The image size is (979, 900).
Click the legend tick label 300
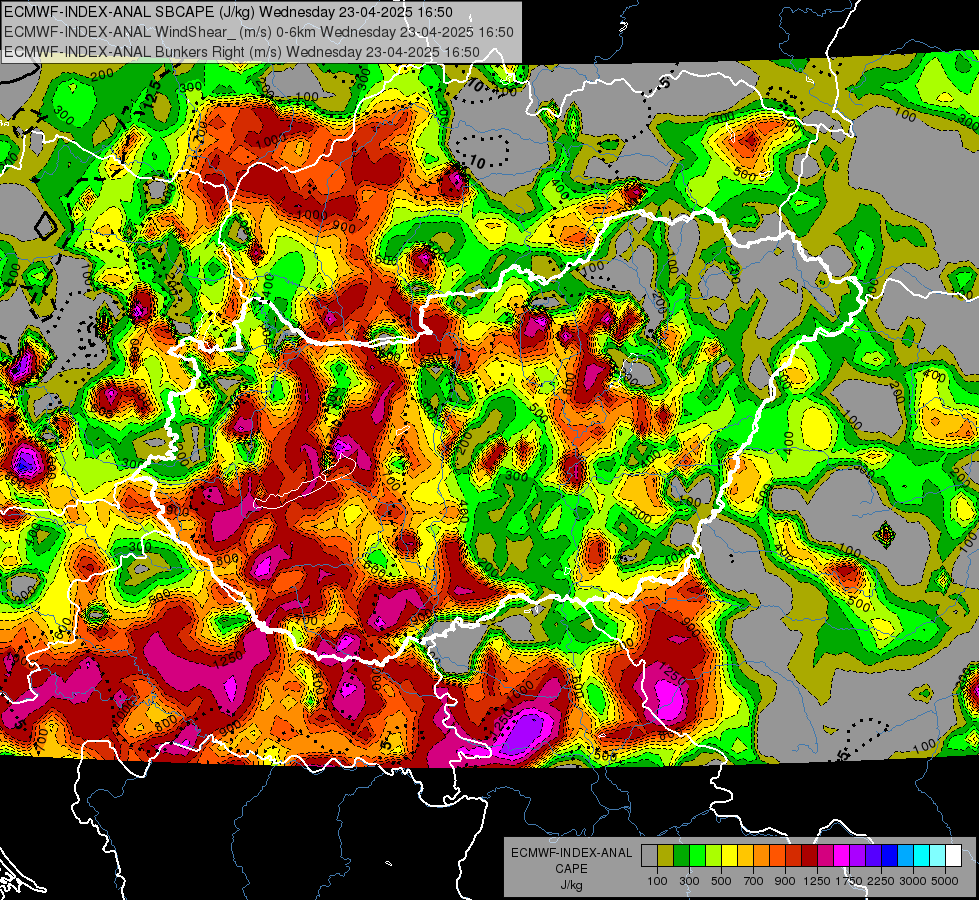pos(689,881)
